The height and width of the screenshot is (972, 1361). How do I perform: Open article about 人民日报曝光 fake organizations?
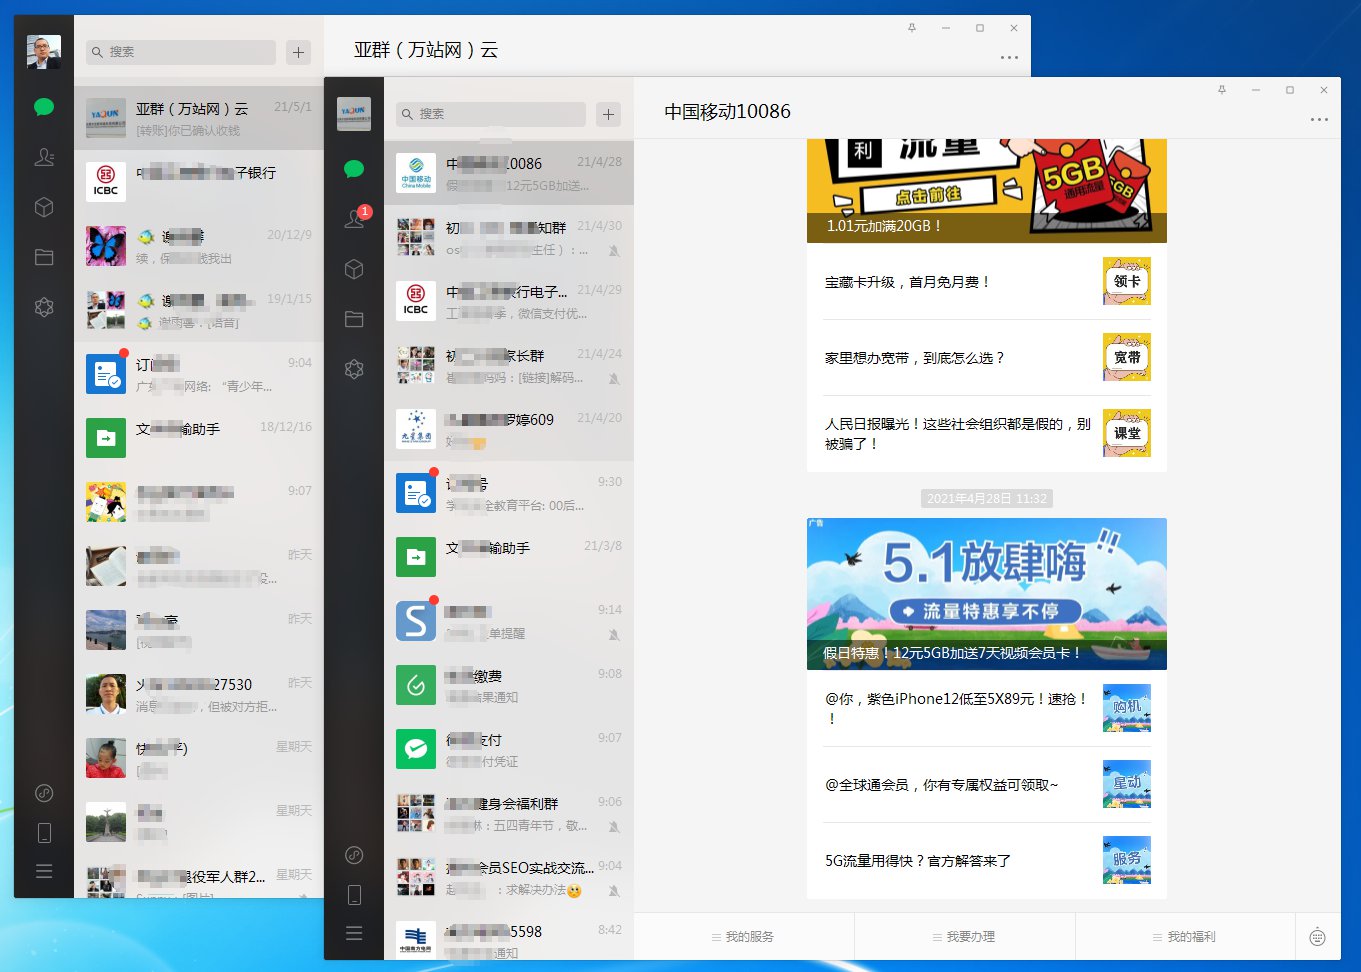click(x=987, y=434)
